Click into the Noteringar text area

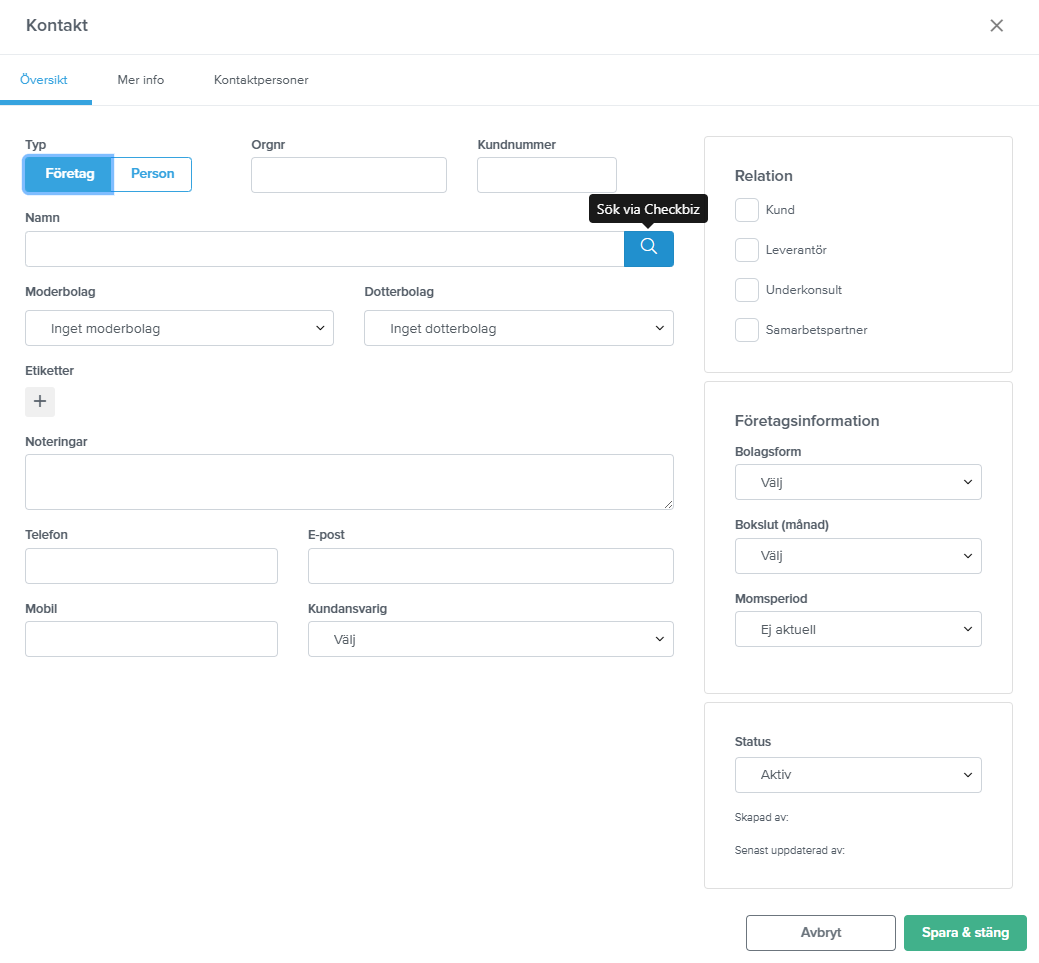348,482
